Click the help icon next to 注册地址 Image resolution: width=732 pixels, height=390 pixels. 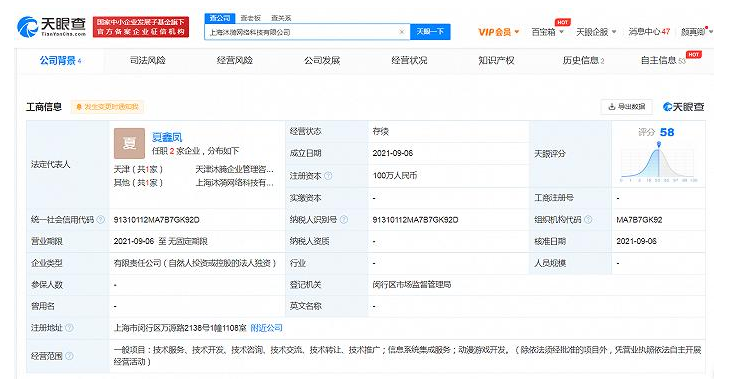coord(69,328)
